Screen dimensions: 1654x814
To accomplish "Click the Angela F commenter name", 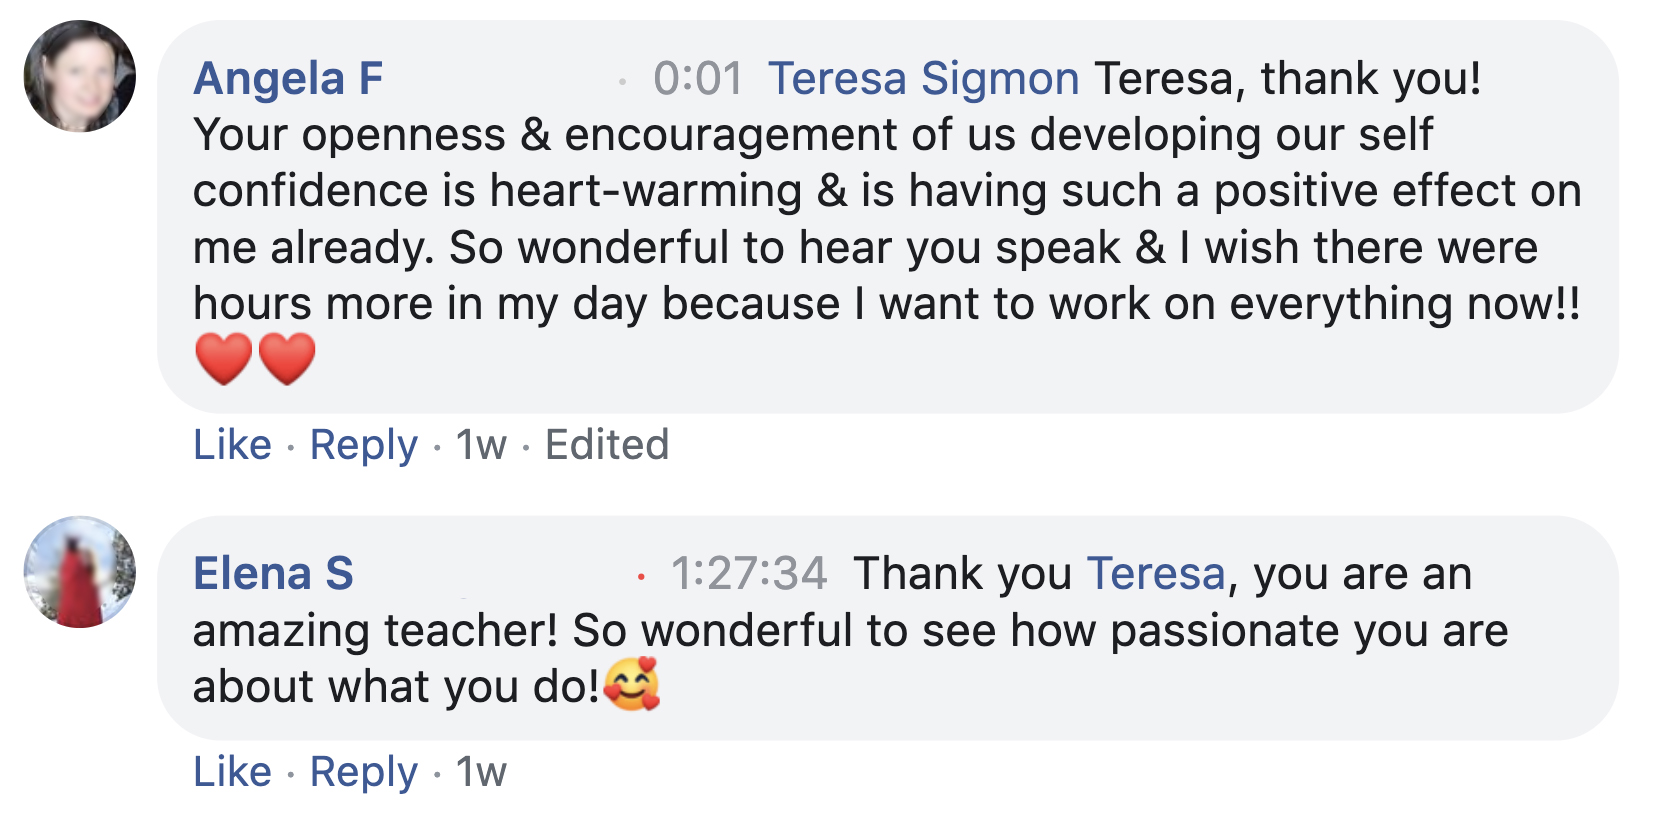I will (288, 78).
